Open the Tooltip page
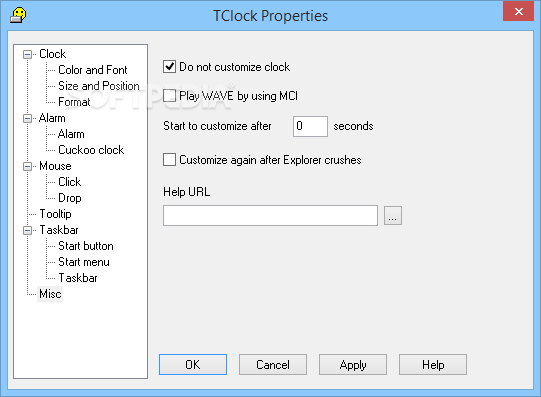541x397 pixels. (x=55, y=214)
